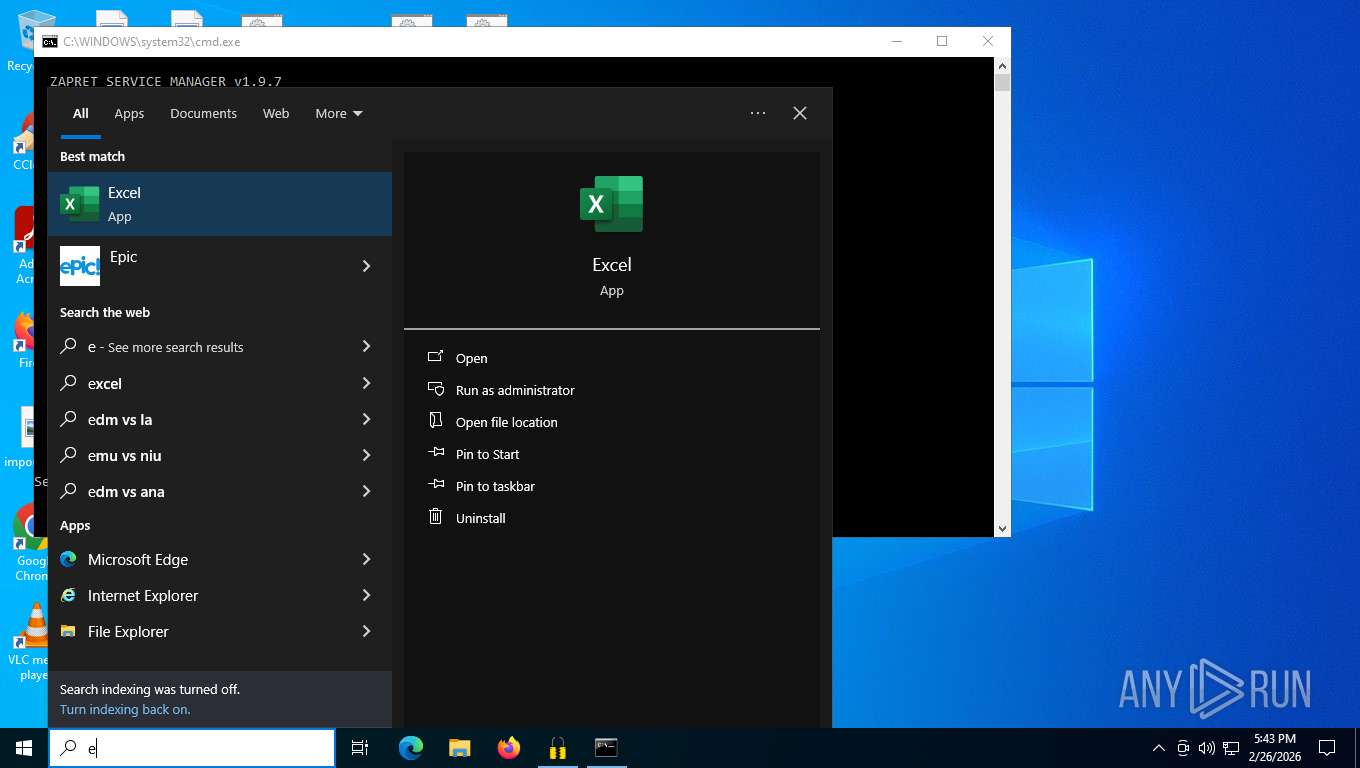Screen dimensions: 1360x768
Task: Click the Epic app icon in results
Action: [x=80, y=266]
